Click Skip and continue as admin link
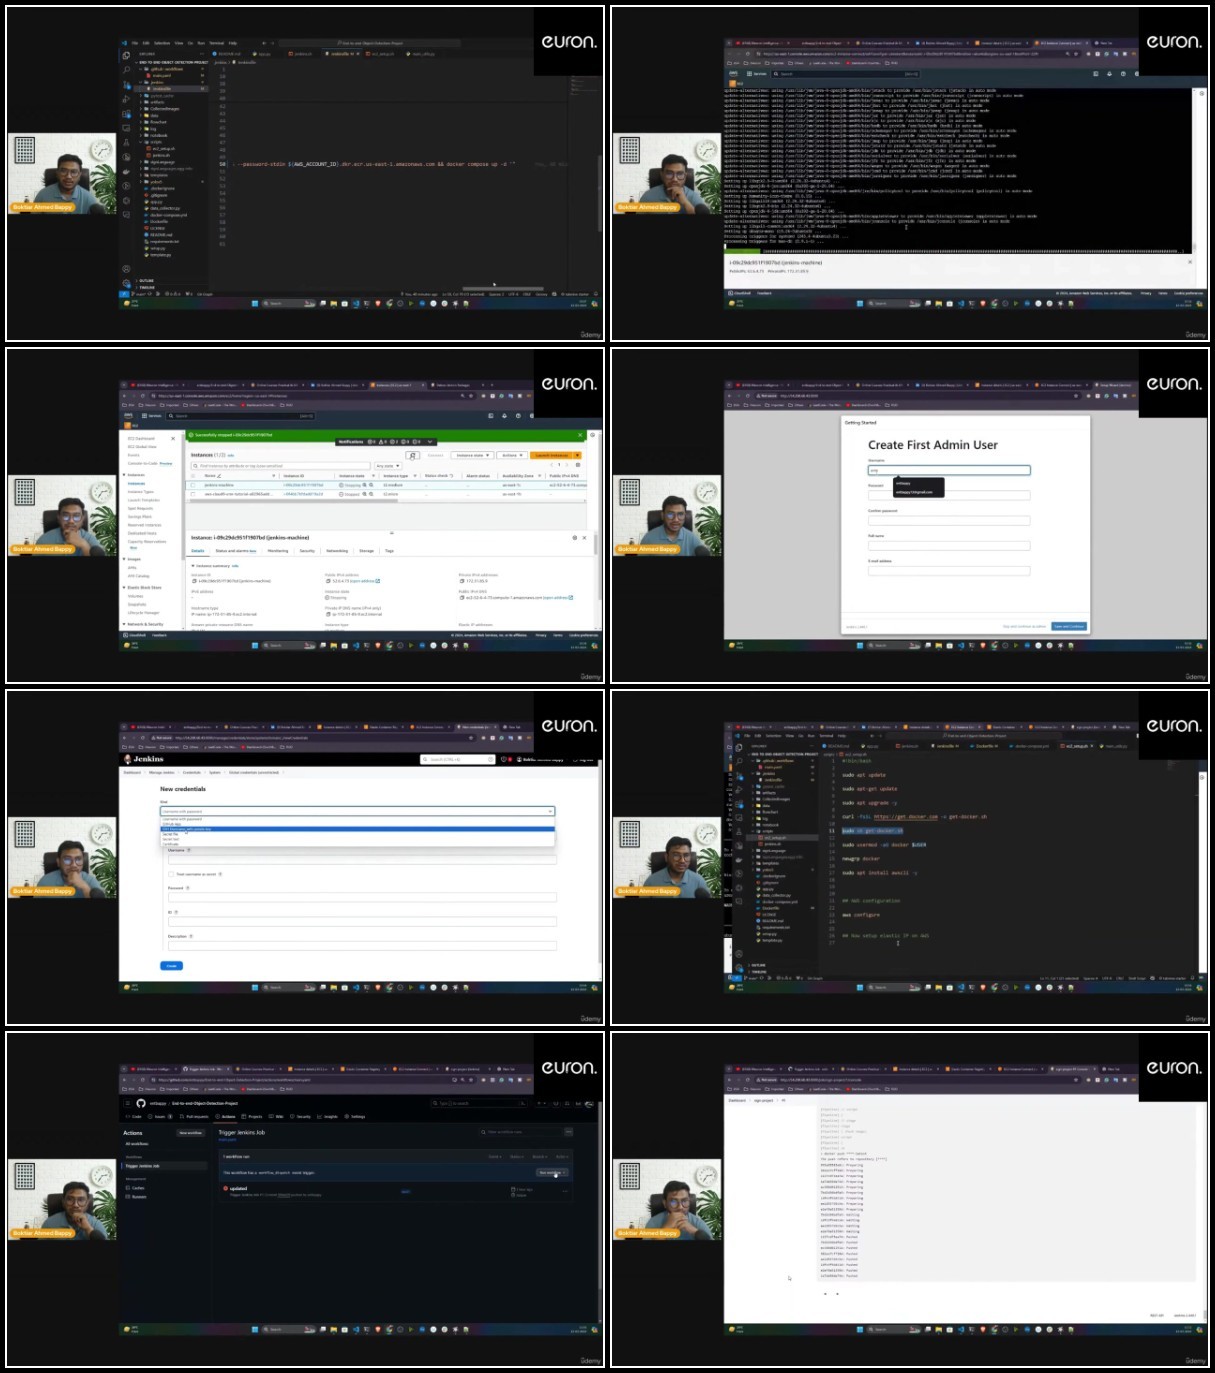The image size is (1215, 1373). (x=1024, y=626)
